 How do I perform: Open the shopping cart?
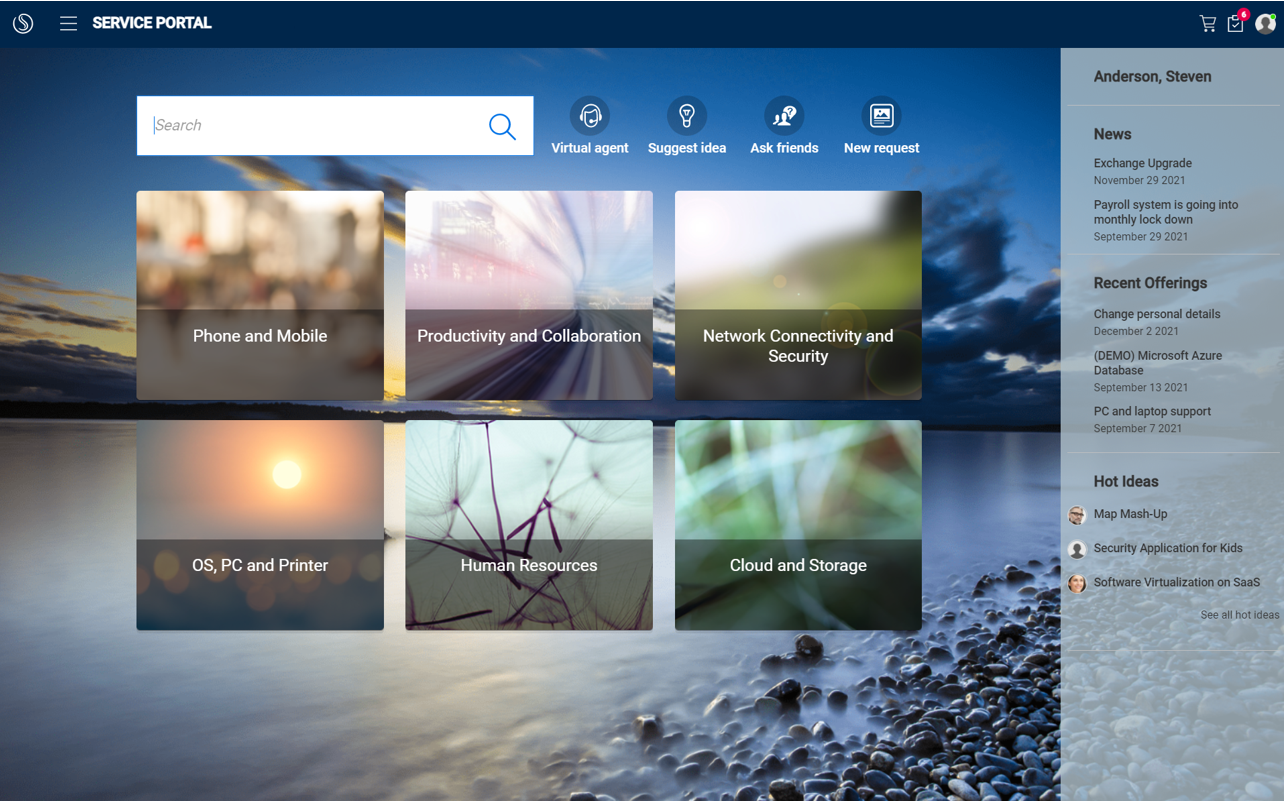click(x=1207, y=22)
